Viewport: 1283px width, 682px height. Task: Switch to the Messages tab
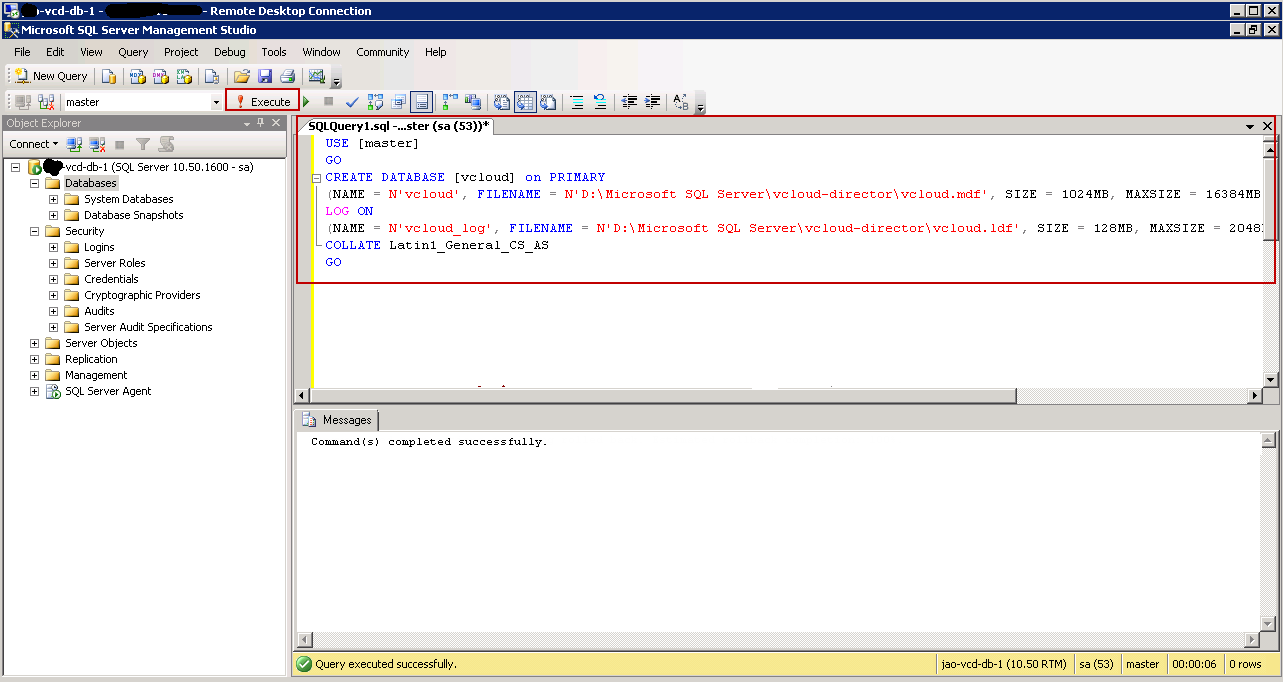point(346,420)
